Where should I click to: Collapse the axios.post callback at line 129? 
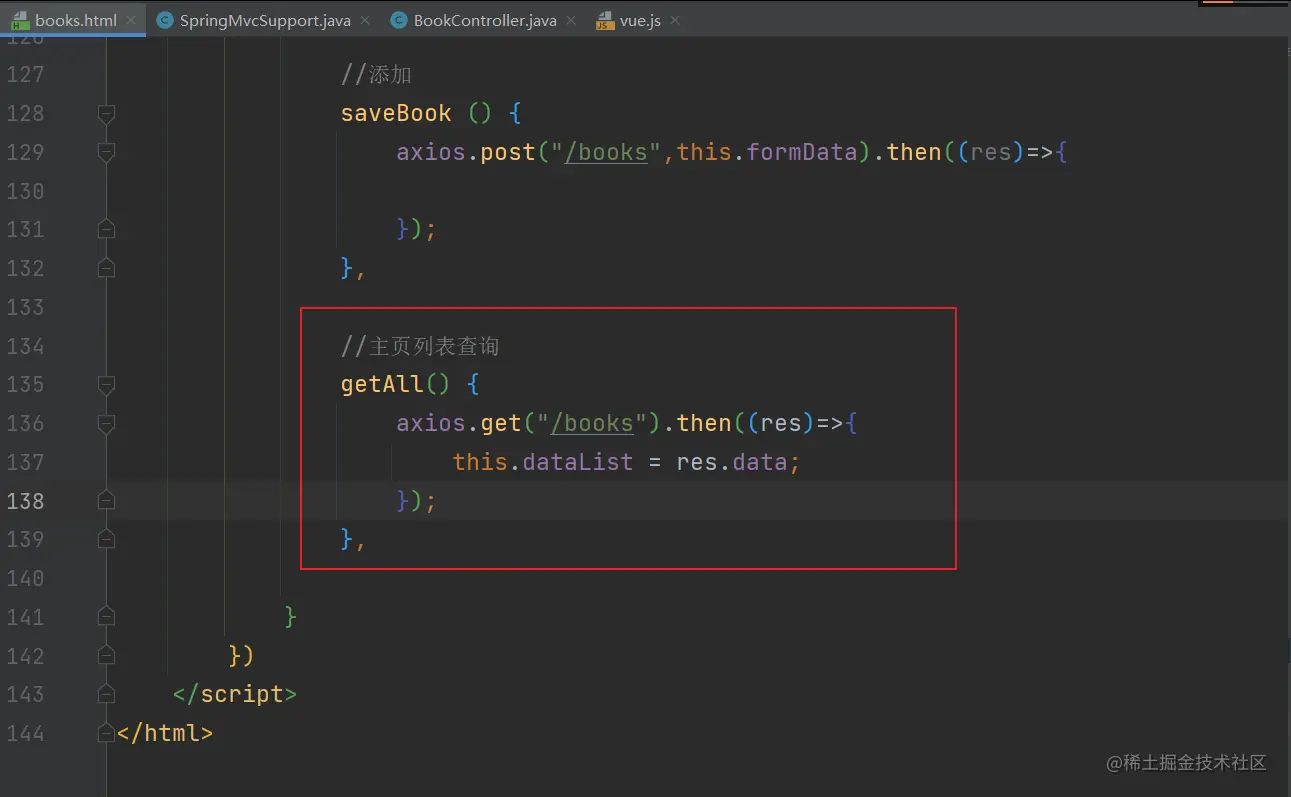coord(106,152)
